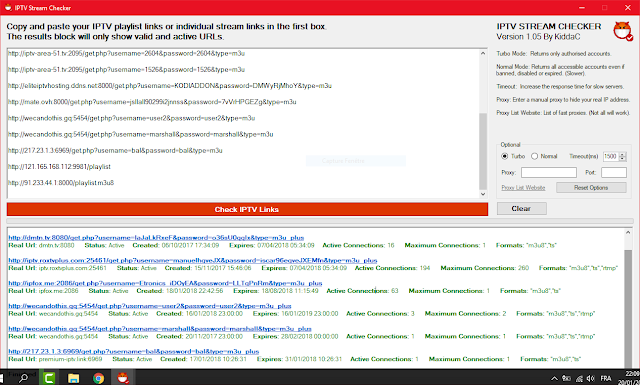Click the 217.23.1.3:6969 input line
The width and height of the screenshot is (640, 385).
pos(115,151)
